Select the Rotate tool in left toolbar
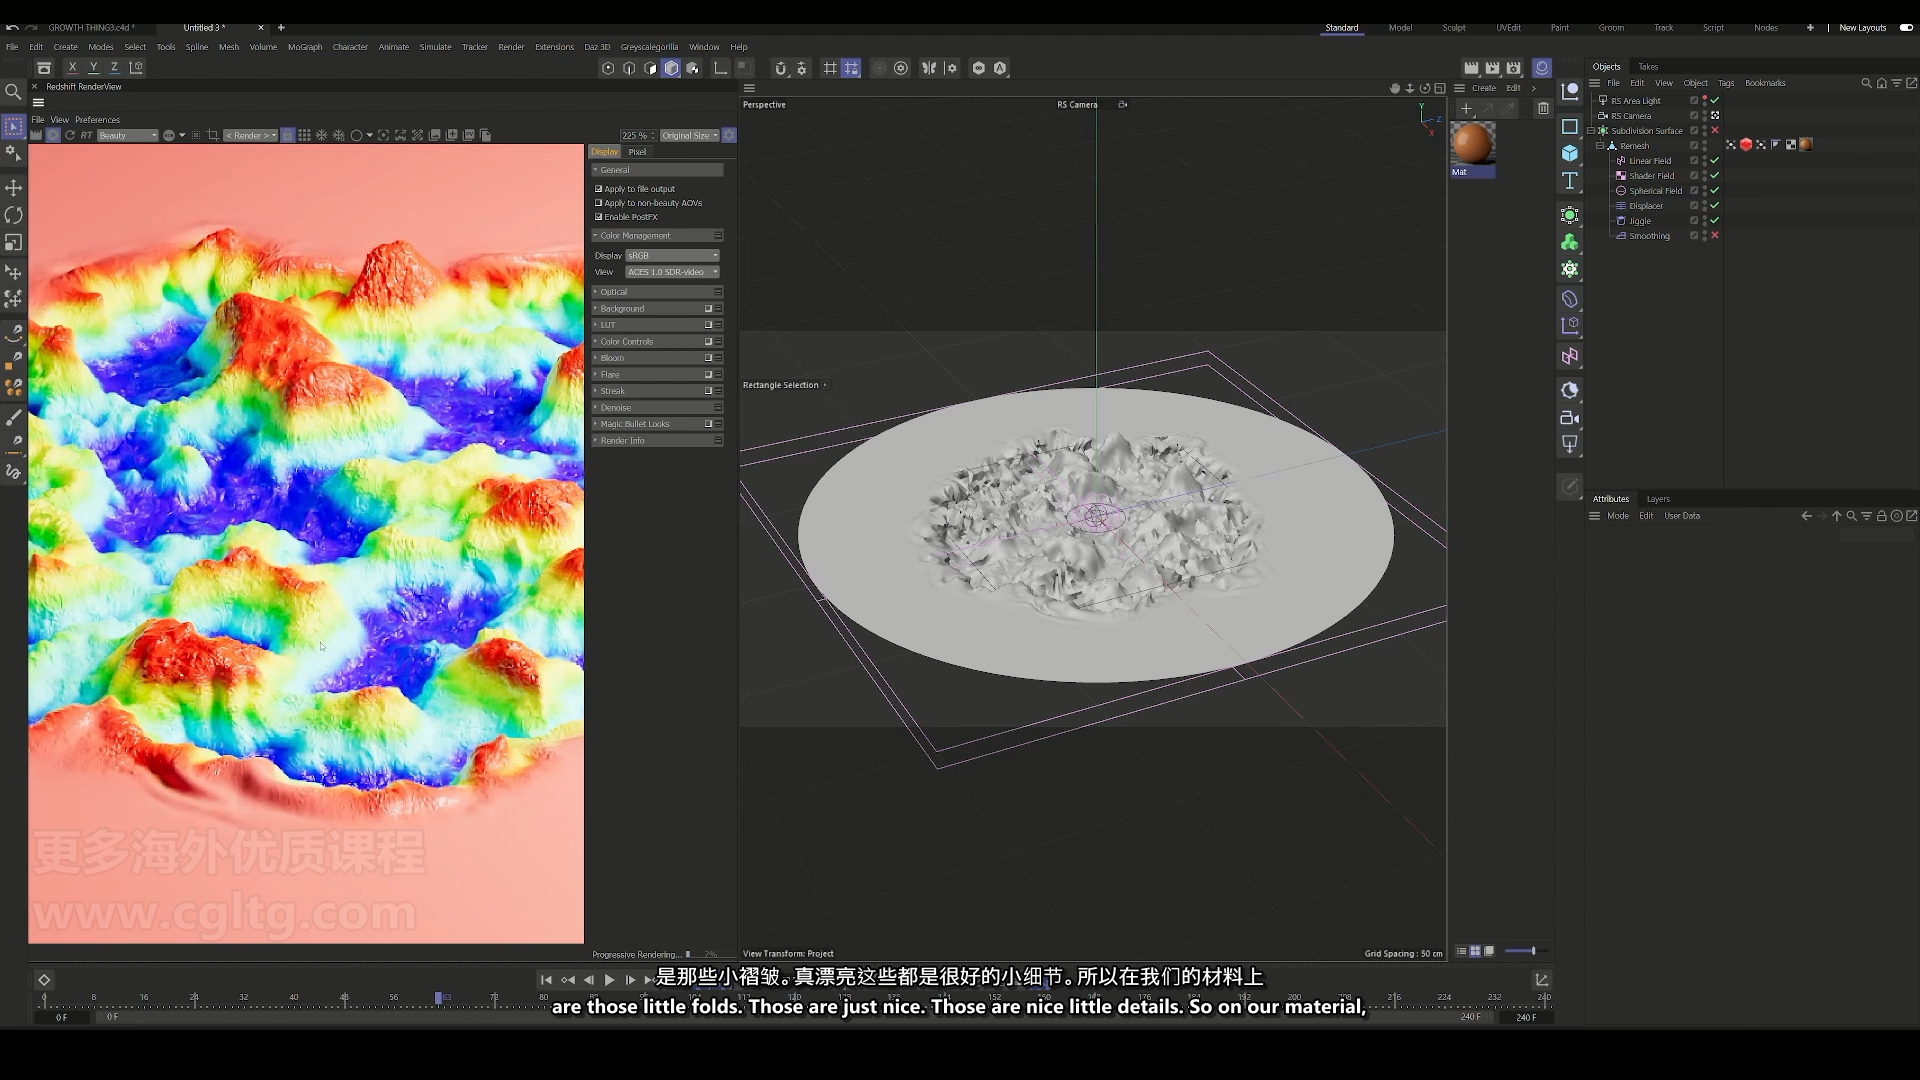Image resolution: width=1920 pixels, height=1080 pixels. [13, 215]
